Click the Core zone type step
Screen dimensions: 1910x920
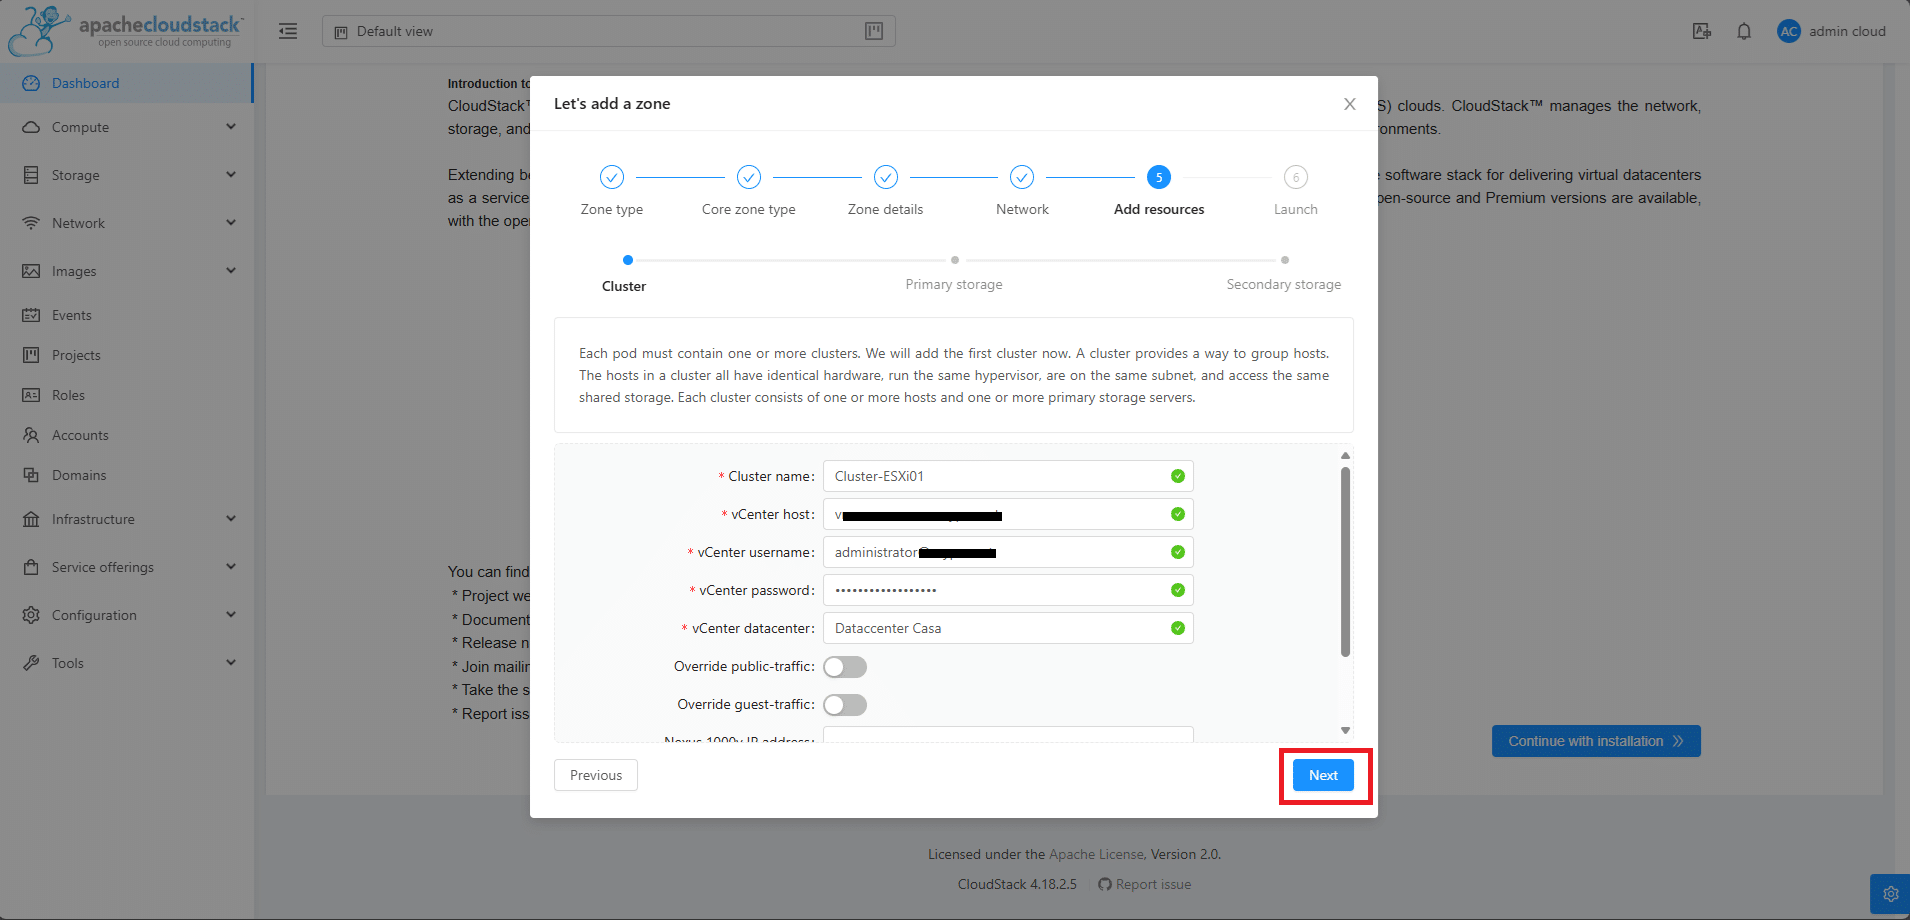click(749, 191)
